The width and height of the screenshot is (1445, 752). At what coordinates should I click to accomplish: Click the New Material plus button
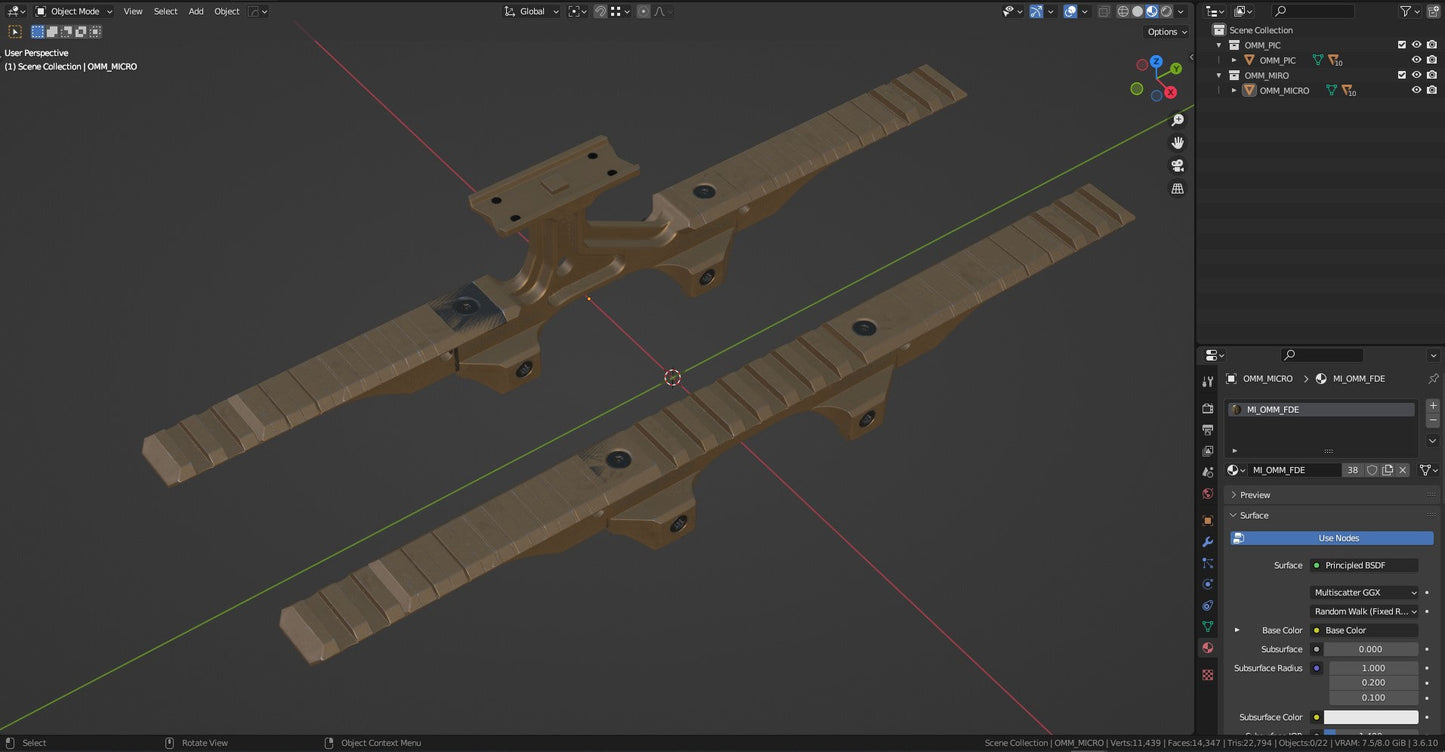tap(1433, 404)
